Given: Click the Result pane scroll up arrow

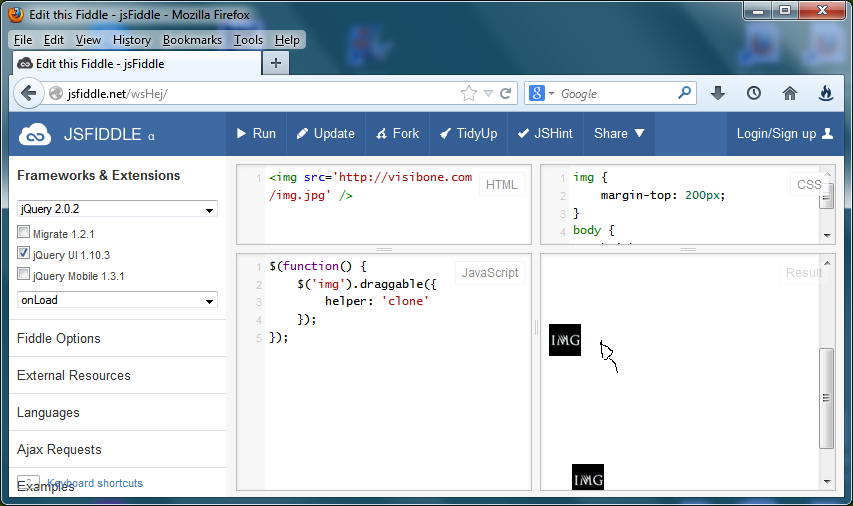Looking at the screenshot, I should tap(827, 263).
